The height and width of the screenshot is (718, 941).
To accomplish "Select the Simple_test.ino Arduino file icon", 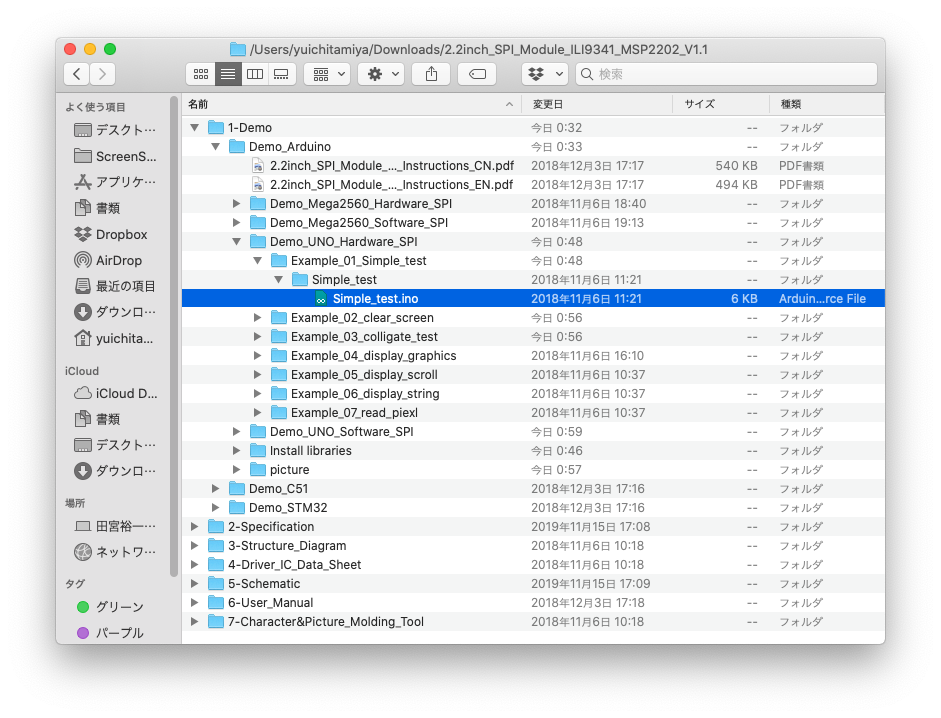I will 321,298.
